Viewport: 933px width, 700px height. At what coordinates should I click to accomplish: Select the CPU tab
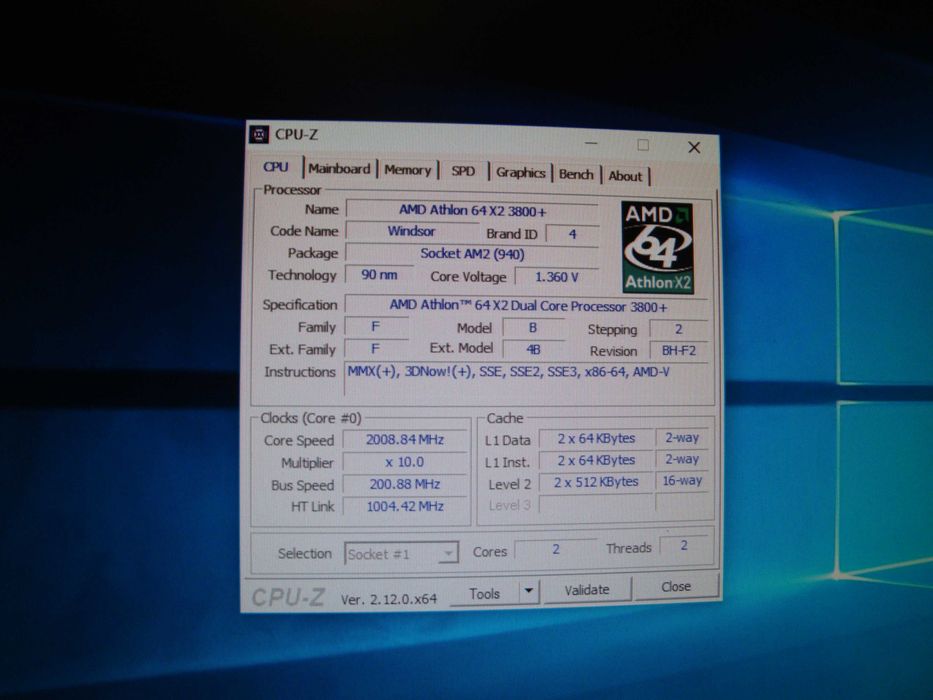coord(275,167)
